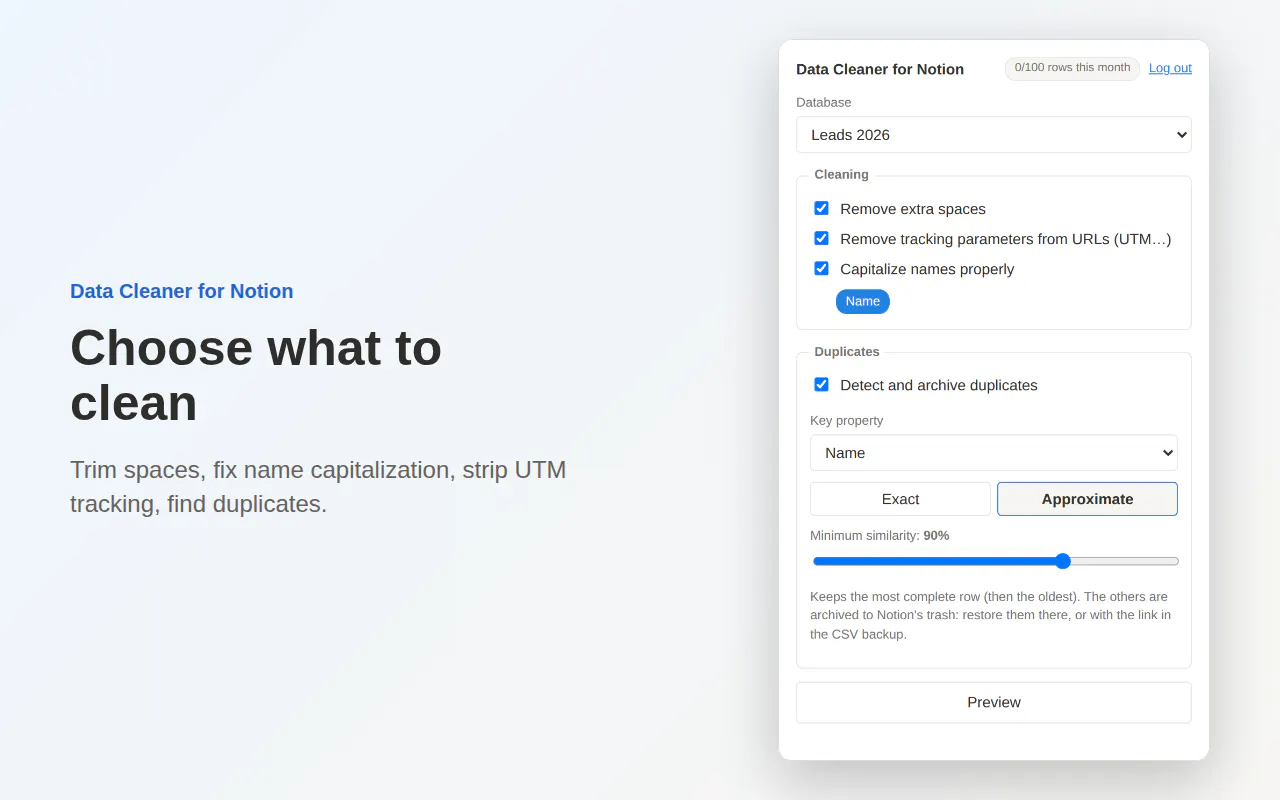Image resolution: width=1280 pixels, height=800 pixels.
Task: Click the Database label above the dropdown
Action: point(823,102)
